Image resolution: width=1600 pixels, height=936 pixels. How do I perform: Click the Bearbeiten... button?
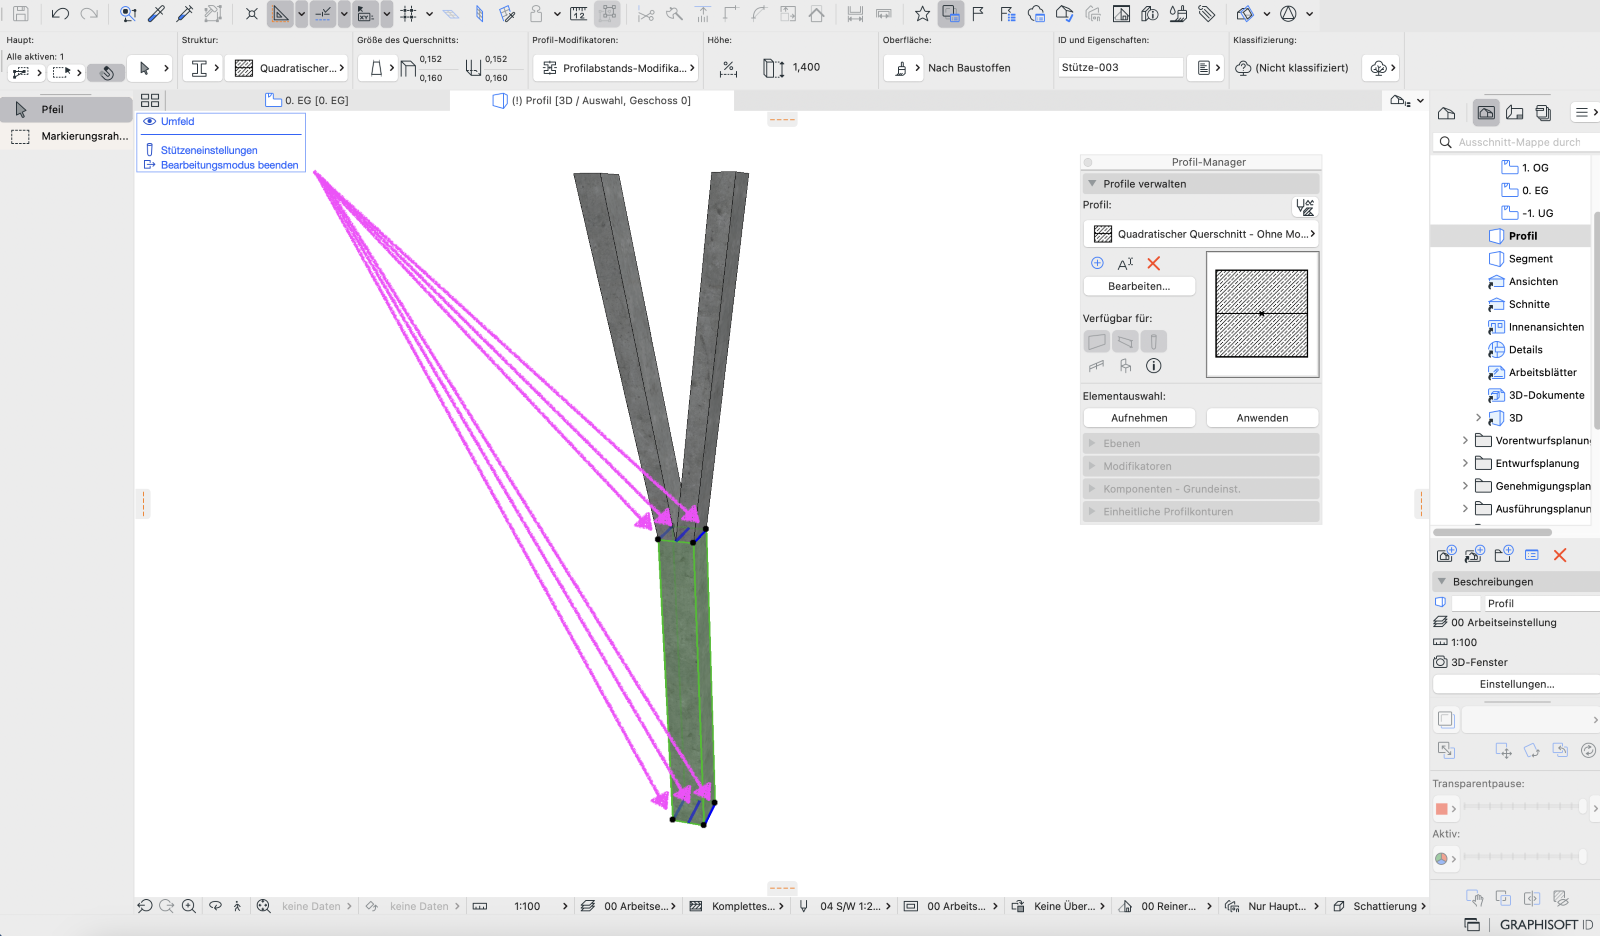[x=1139, y=286]
